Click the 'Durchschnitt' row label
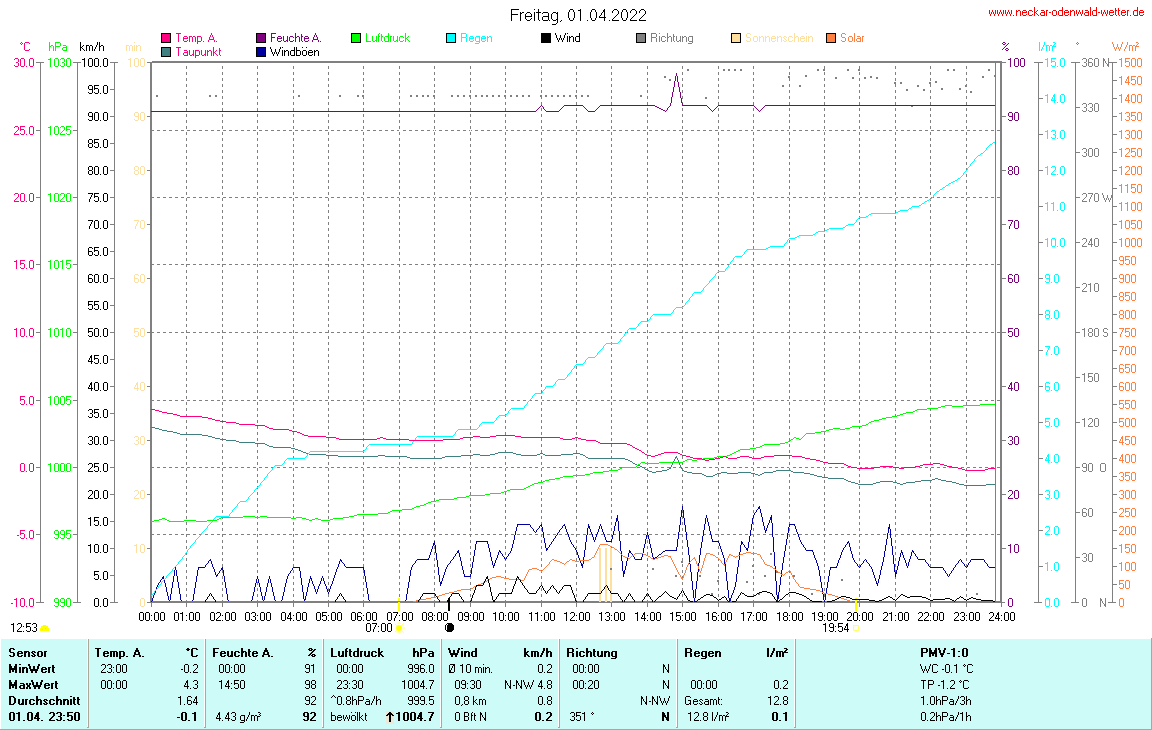 coord(44,701)
